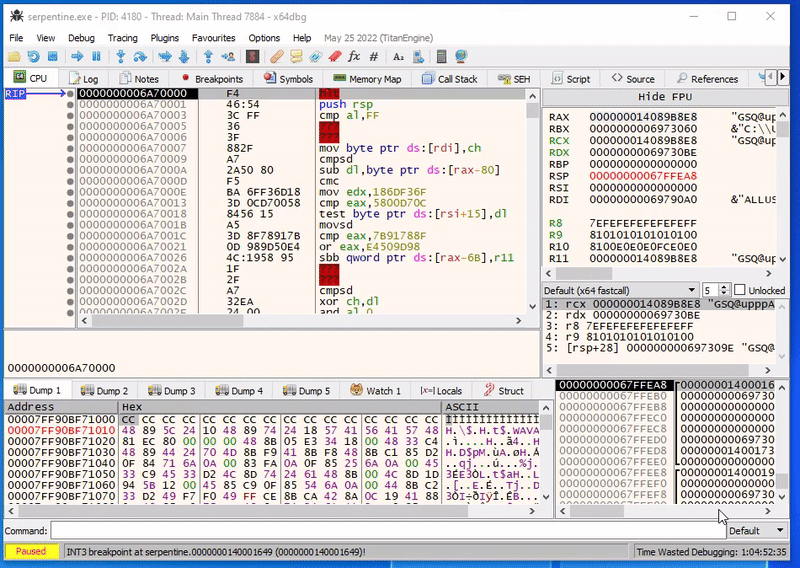Click the Time Wasted Debugging status label

tap(711, 552)
